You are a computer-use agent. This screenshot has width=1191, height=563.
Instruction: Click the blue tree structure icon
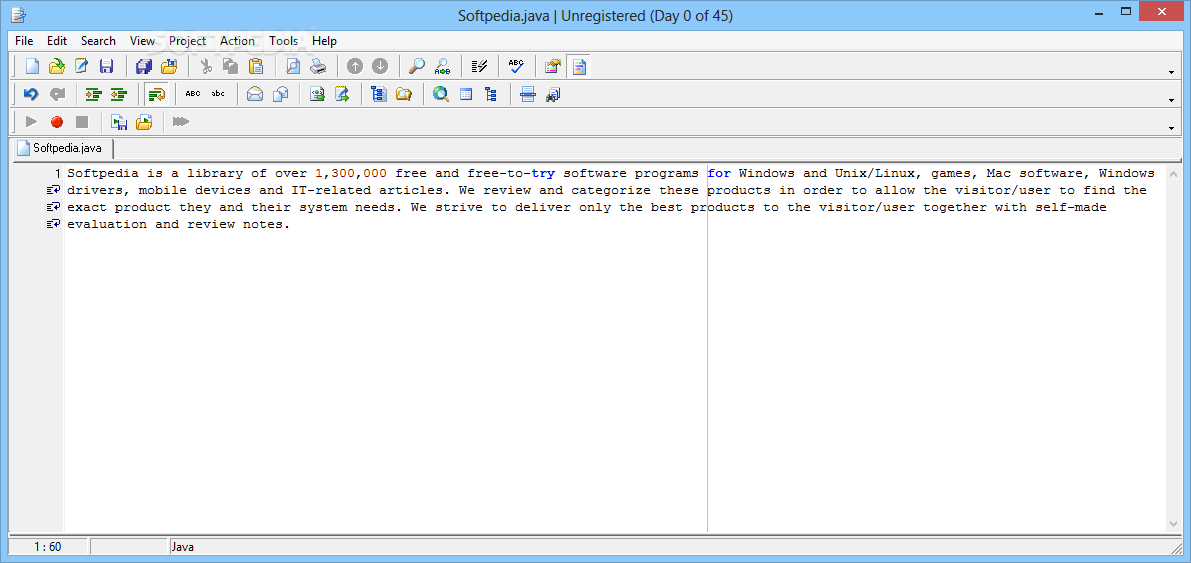click(x=491, y=94)
